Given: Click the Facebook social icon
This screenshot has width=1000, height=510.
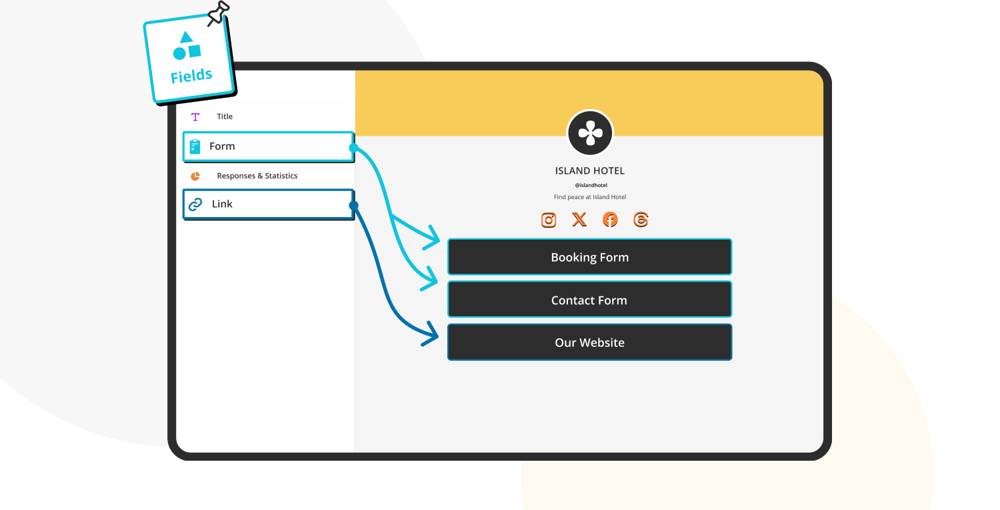Looking at the screenshot, I should [610, 220].
